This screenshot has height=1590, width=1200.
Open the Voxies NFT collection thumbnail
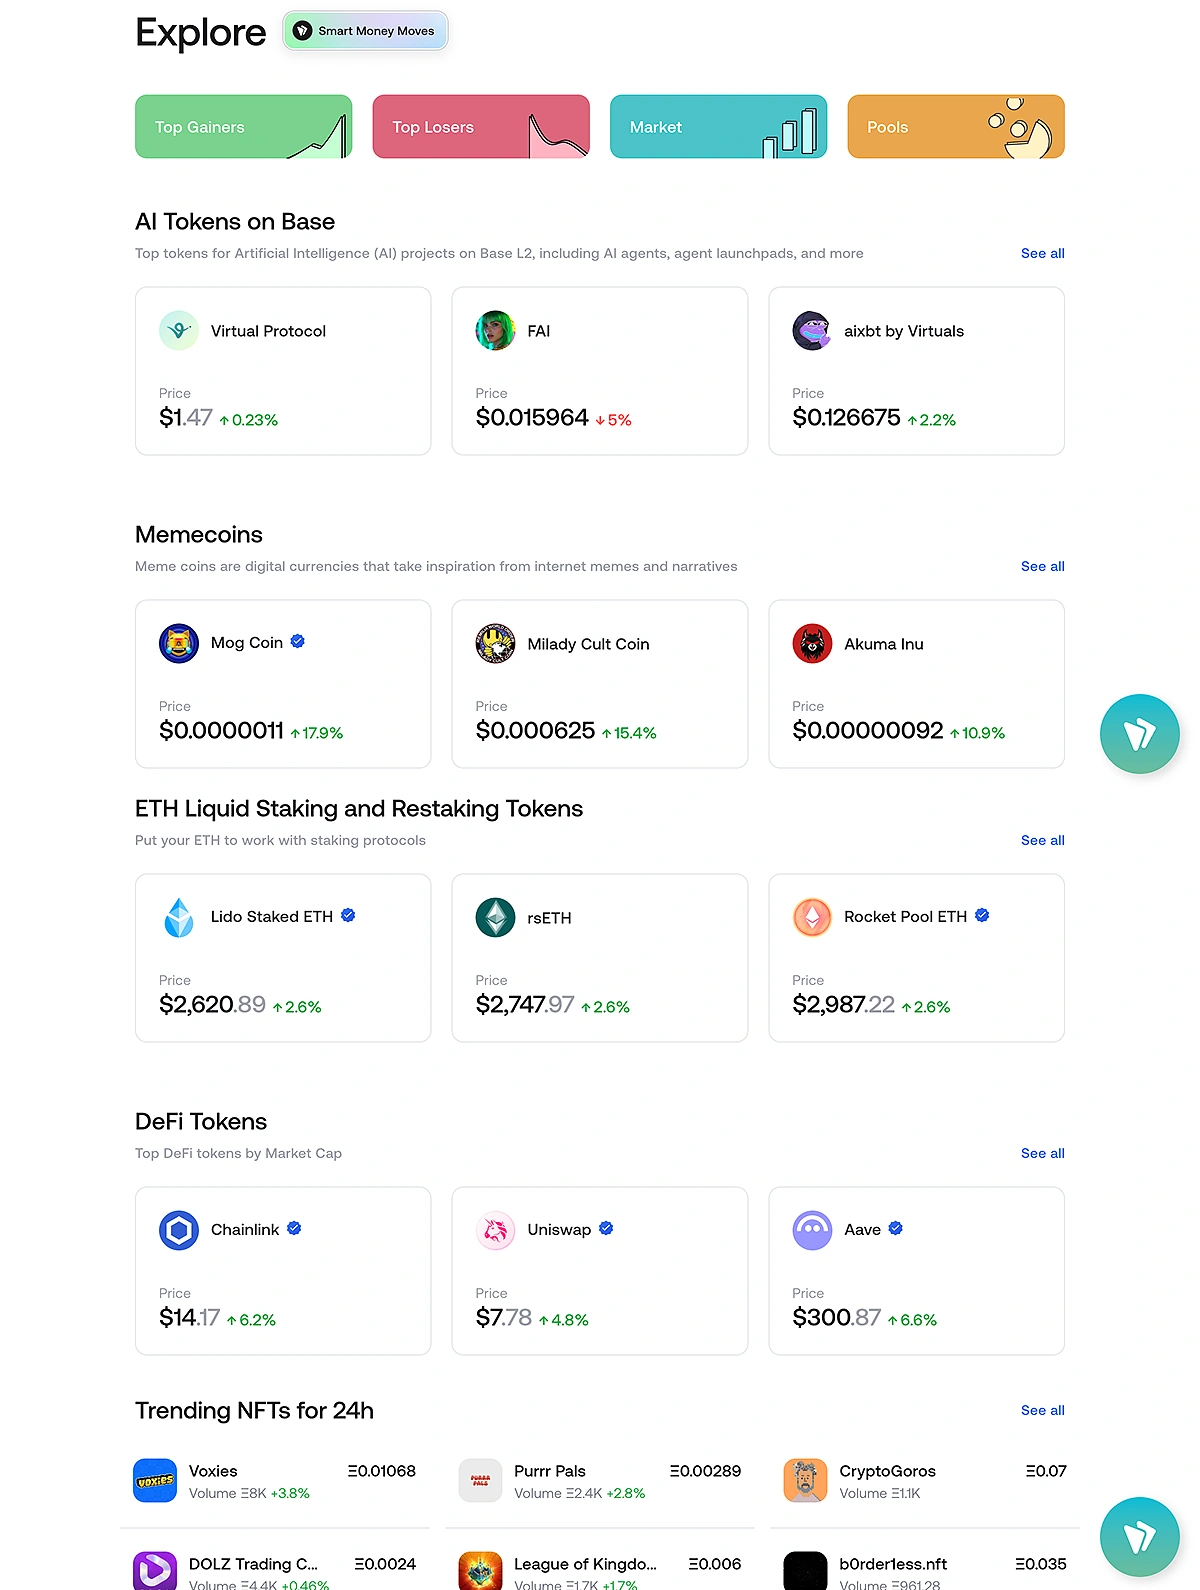(x=155, y=1481)
